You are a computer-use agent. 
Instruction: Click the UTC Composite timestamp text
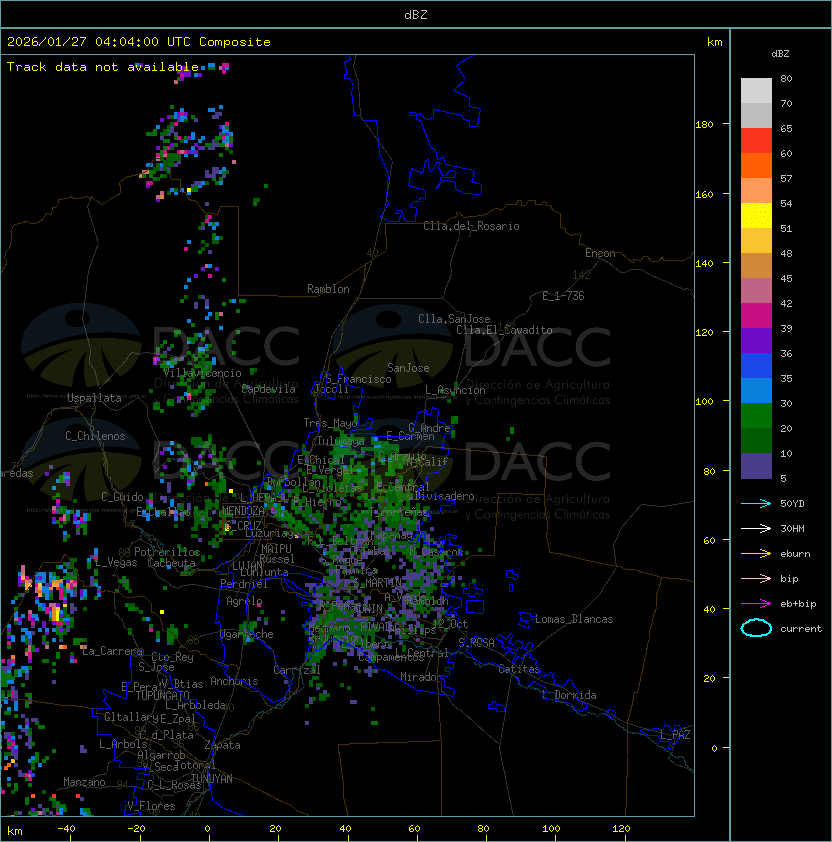[139, 42]
